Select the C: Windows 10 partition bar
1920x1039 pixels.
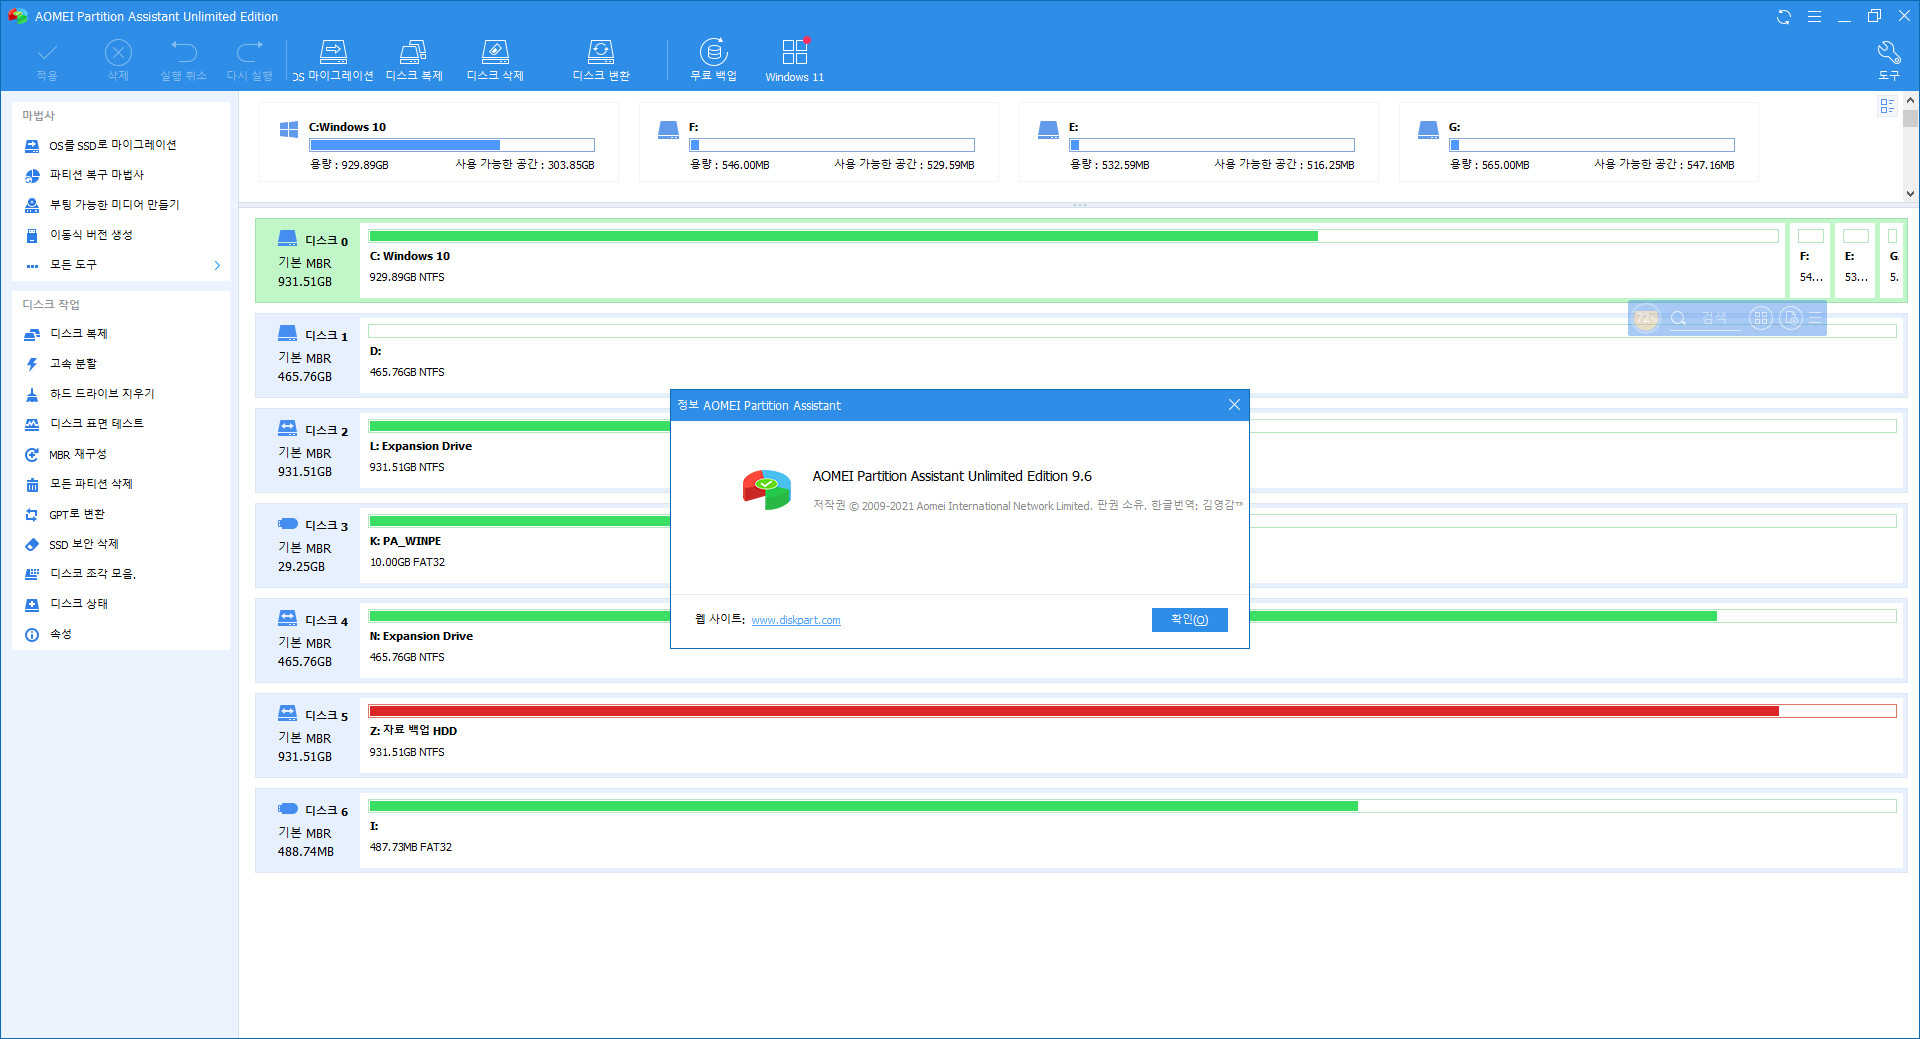coord(1073,260)
